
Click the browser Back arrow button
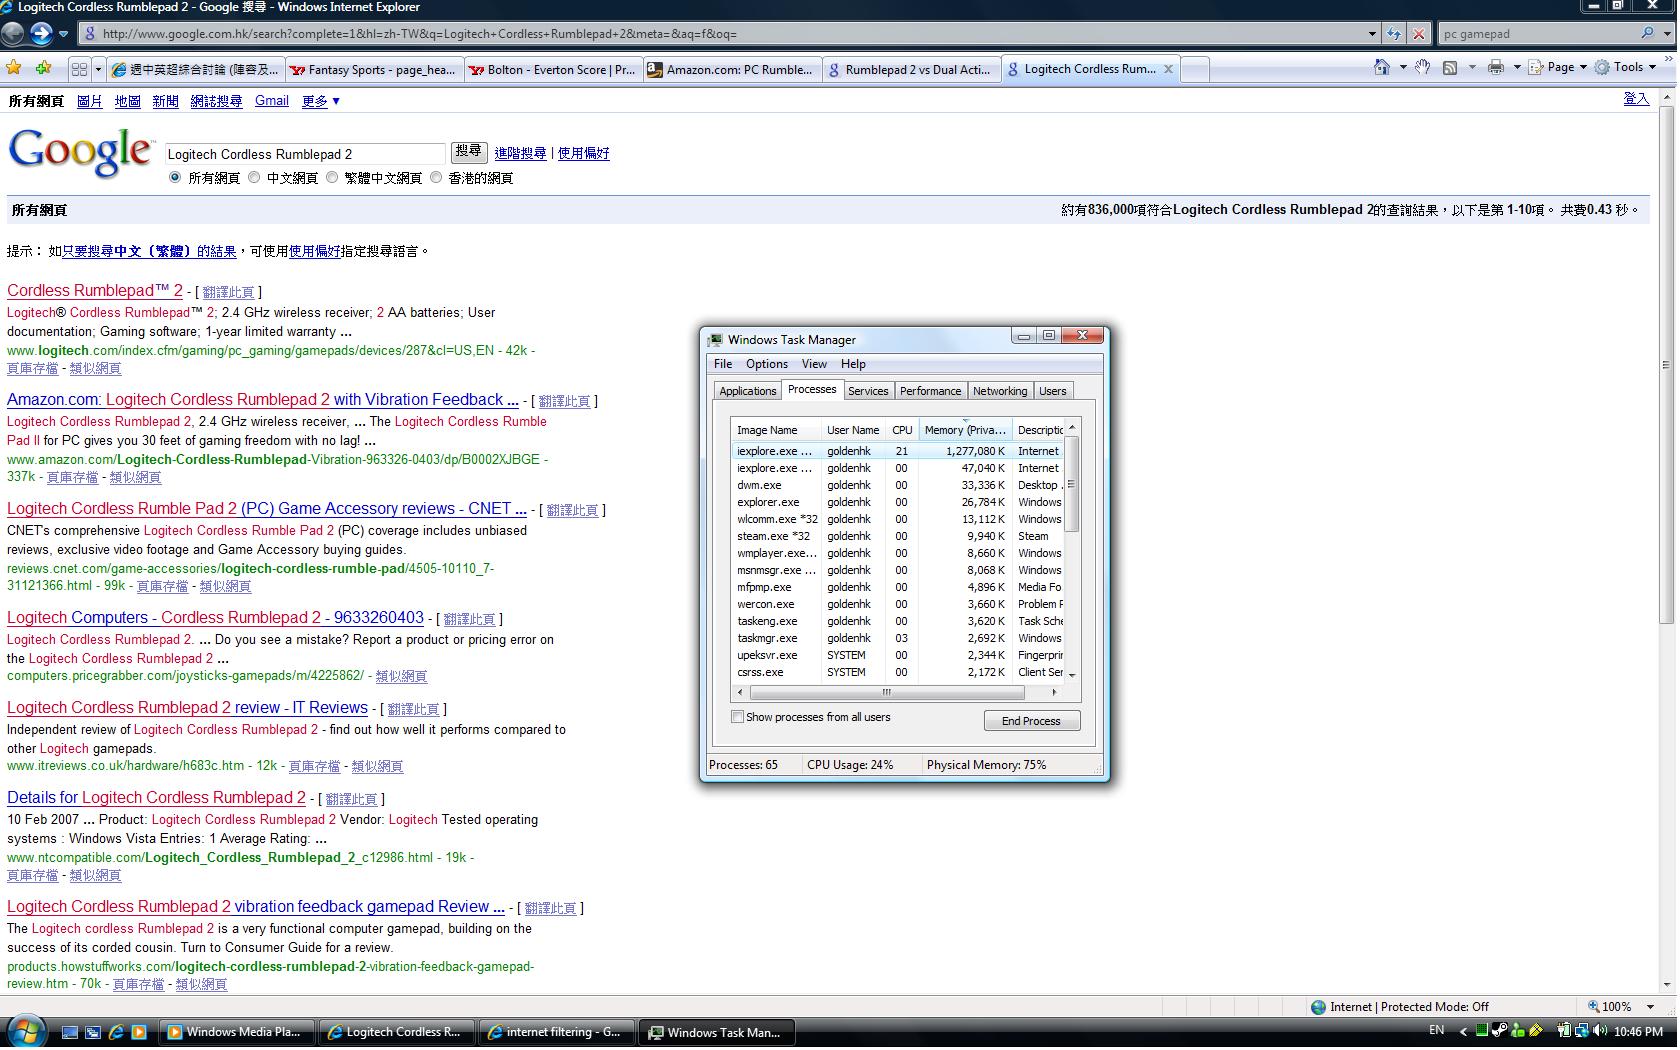[13, 33]
